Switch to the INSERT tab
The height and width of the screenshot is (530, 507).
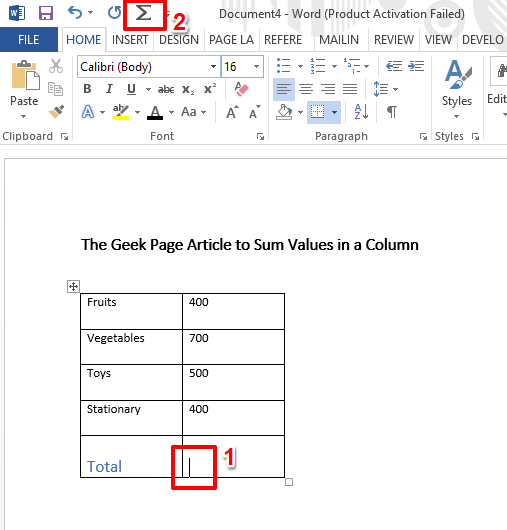130,40
